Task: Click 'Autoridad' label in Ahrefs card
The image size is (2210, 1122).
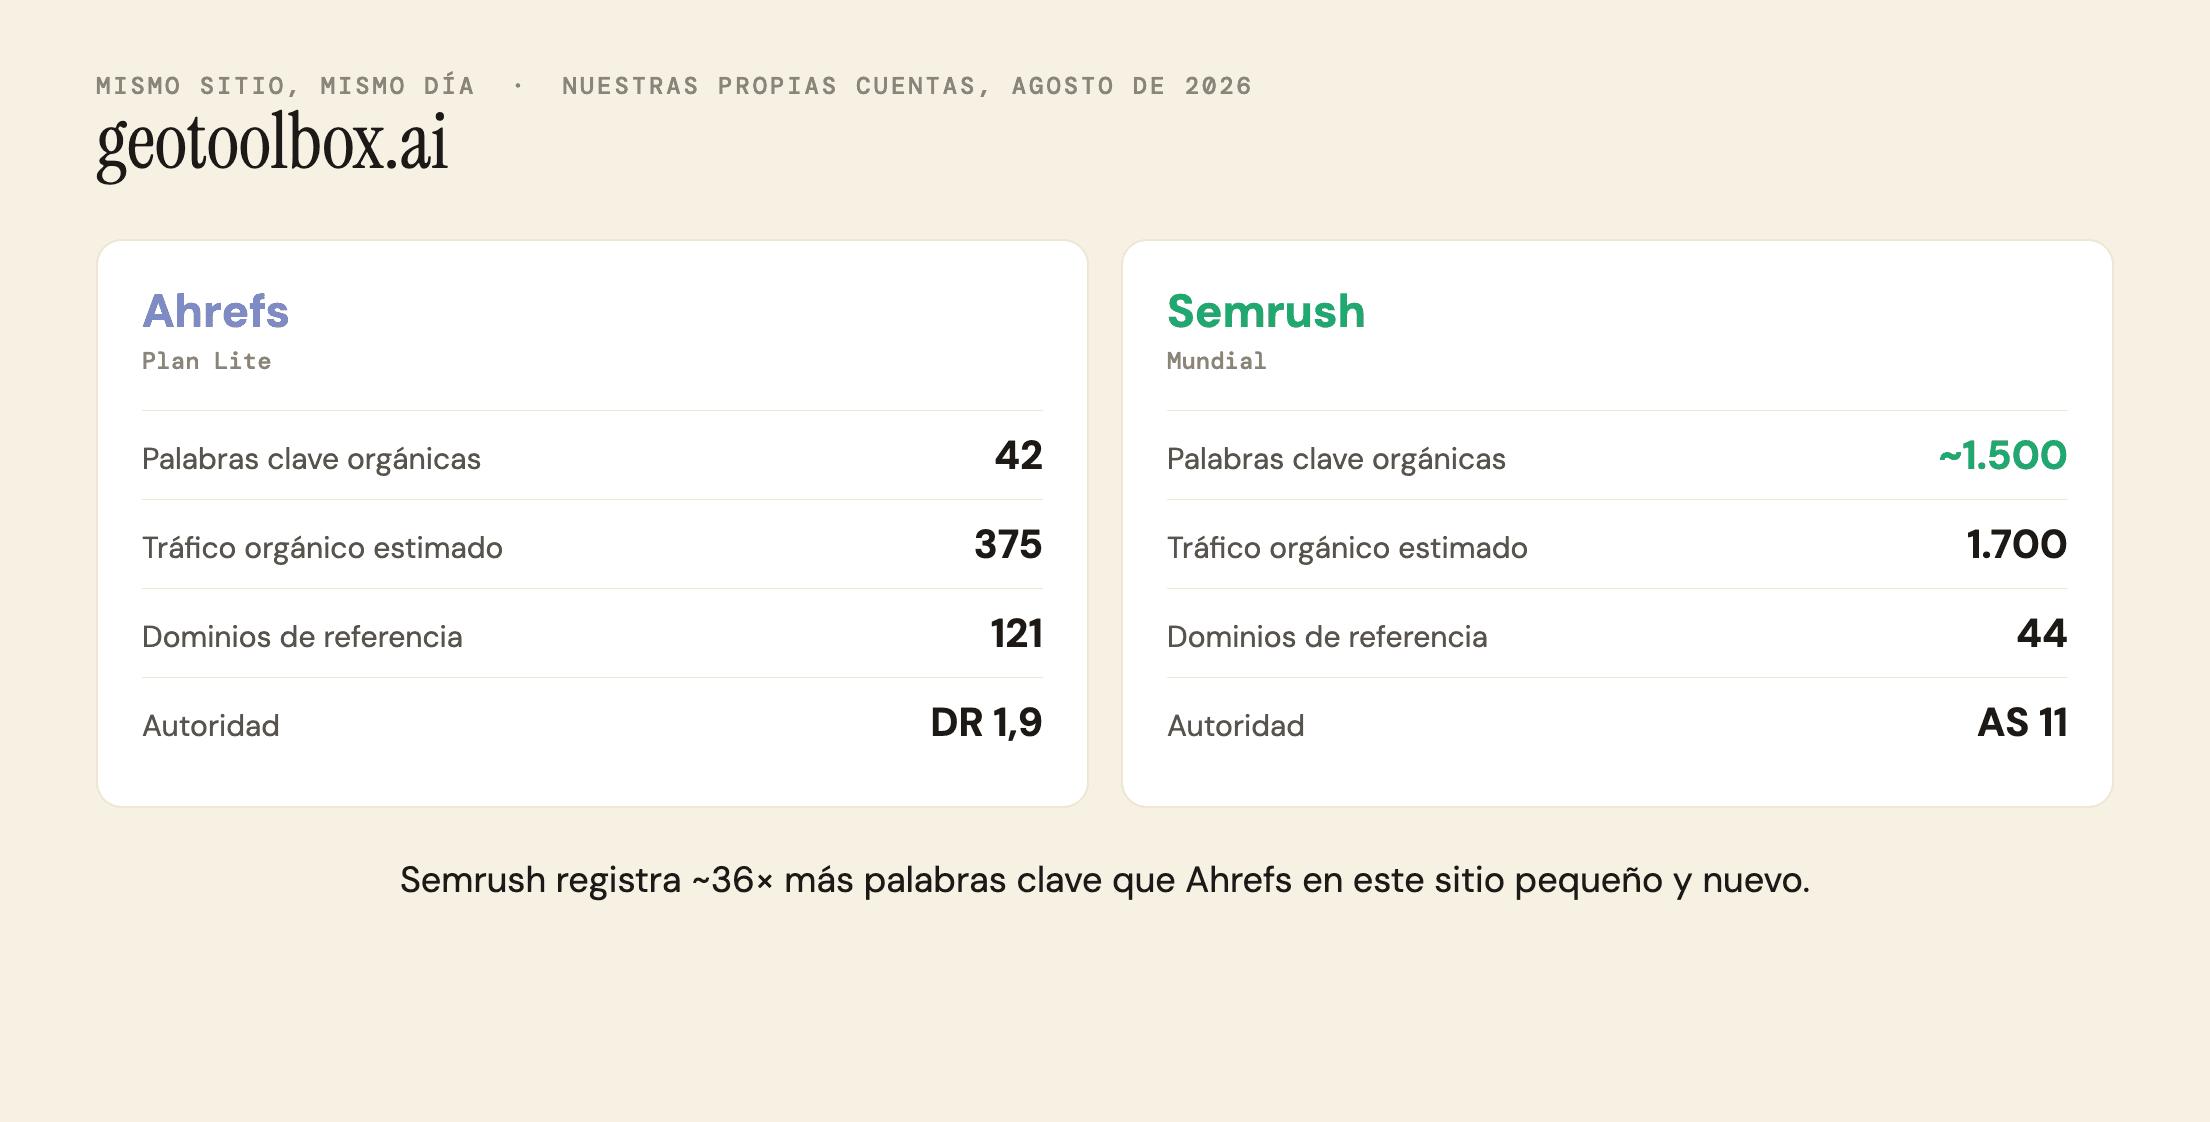Action: [210, 726]
